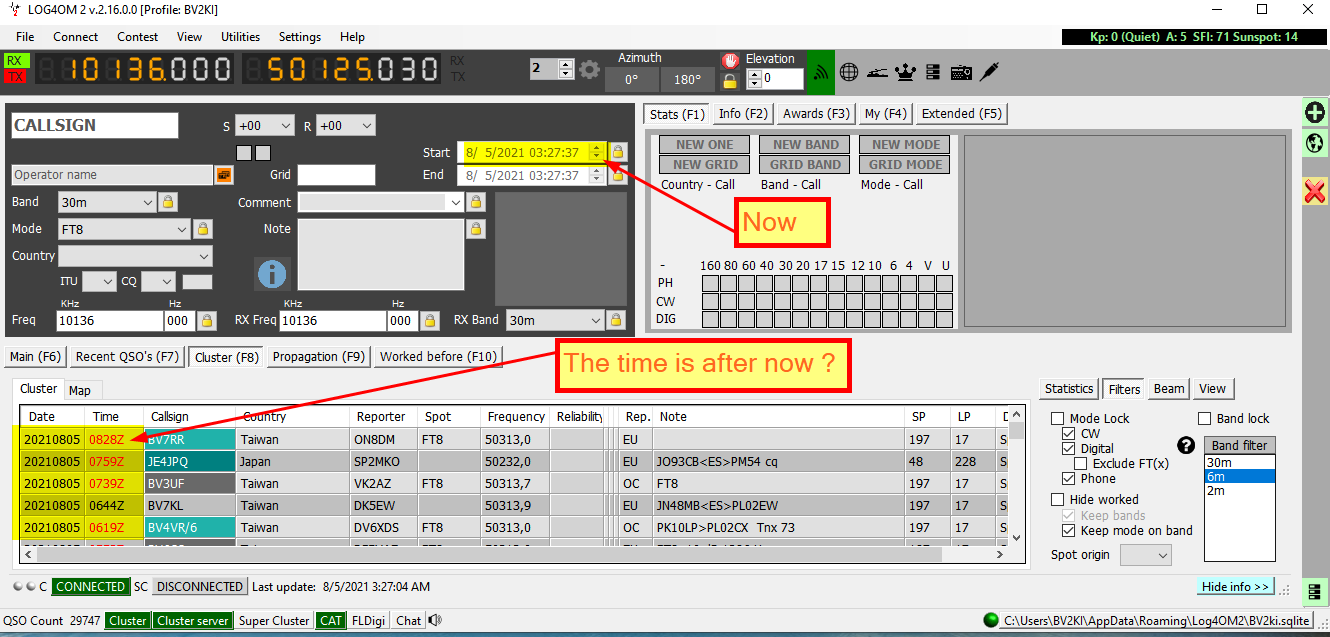The image size is (1330, 637).
Task: Click the green globe lookup icon
Action: coord(1315,143)
